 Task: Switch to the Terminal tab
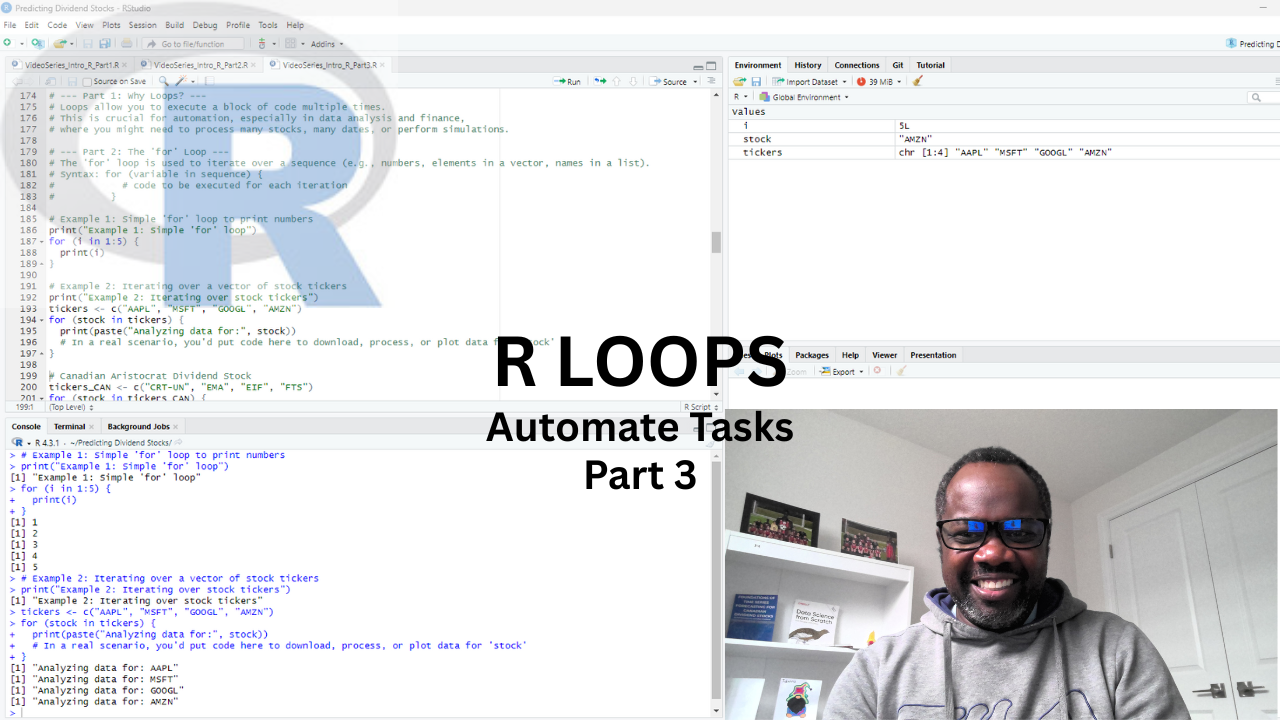(x=69, y=426)
